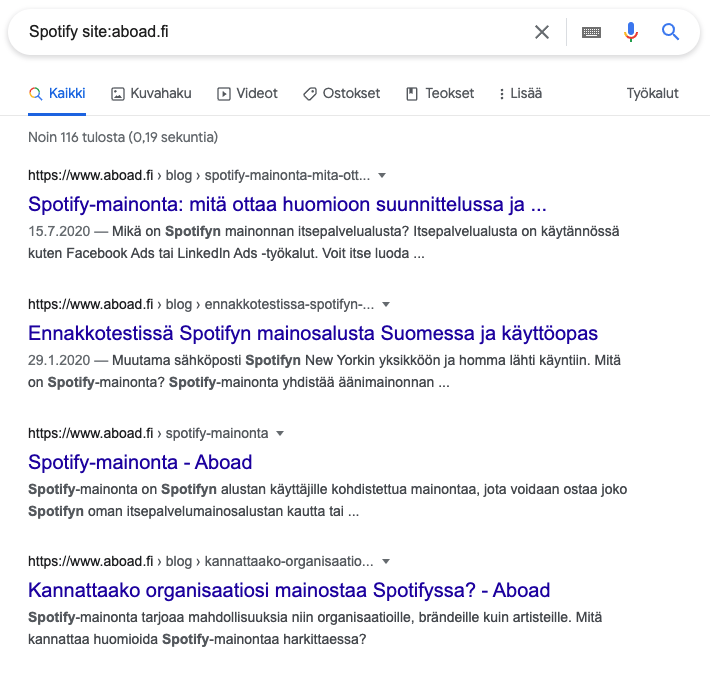This screenshot has height=677, width=710.
Task: Switch to the Videot tab
Action: [x=247, y=93]
